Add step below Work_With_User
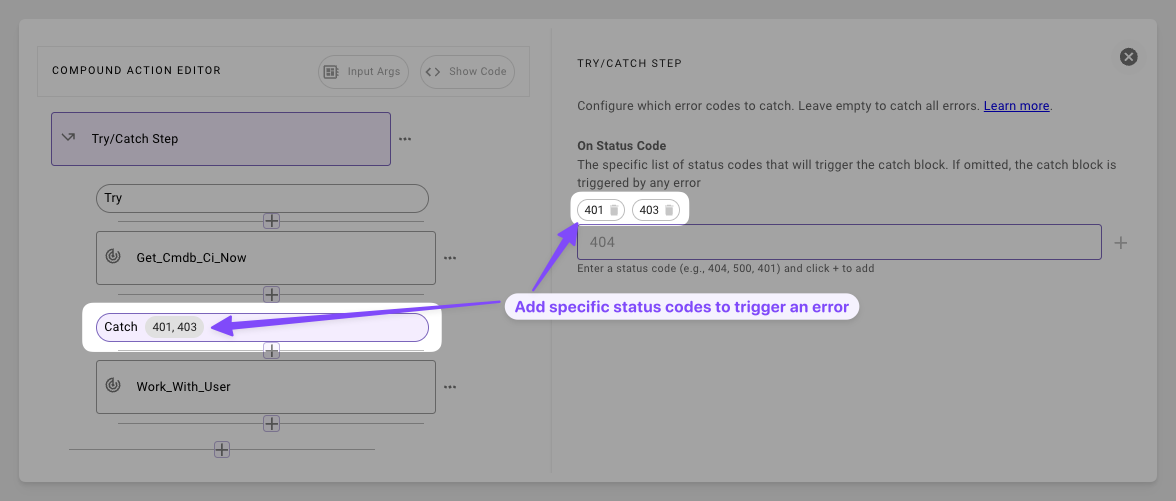This screenshot has width=1176, height=501. pos(272,424)
